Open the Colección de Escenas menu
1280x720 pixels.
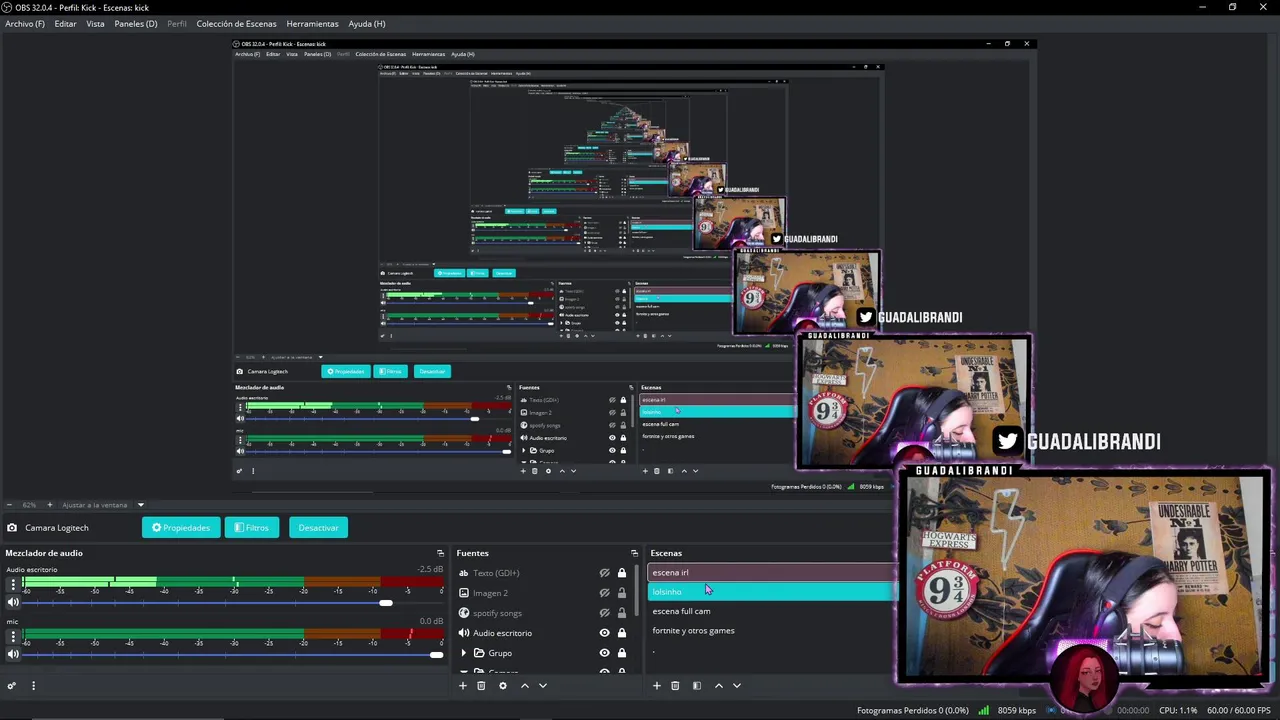pos(236,23)
